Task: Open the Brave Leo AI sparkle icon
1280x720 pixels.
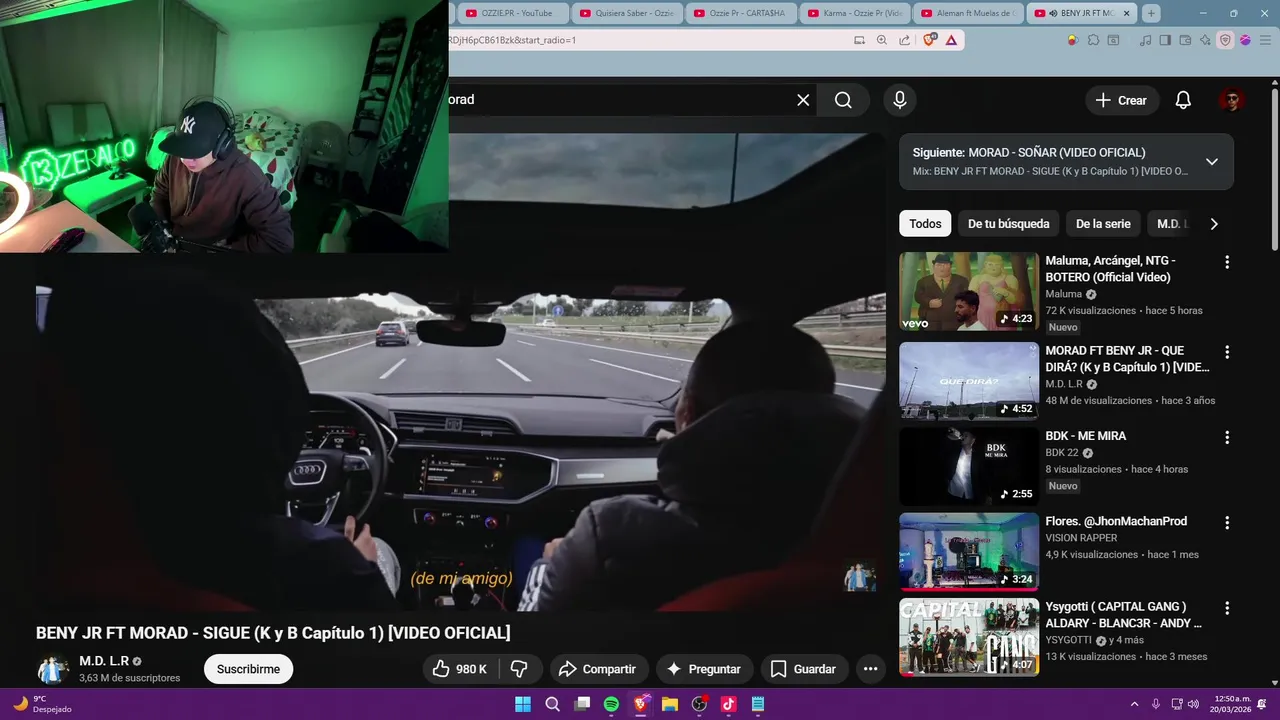Action: 1205,40
